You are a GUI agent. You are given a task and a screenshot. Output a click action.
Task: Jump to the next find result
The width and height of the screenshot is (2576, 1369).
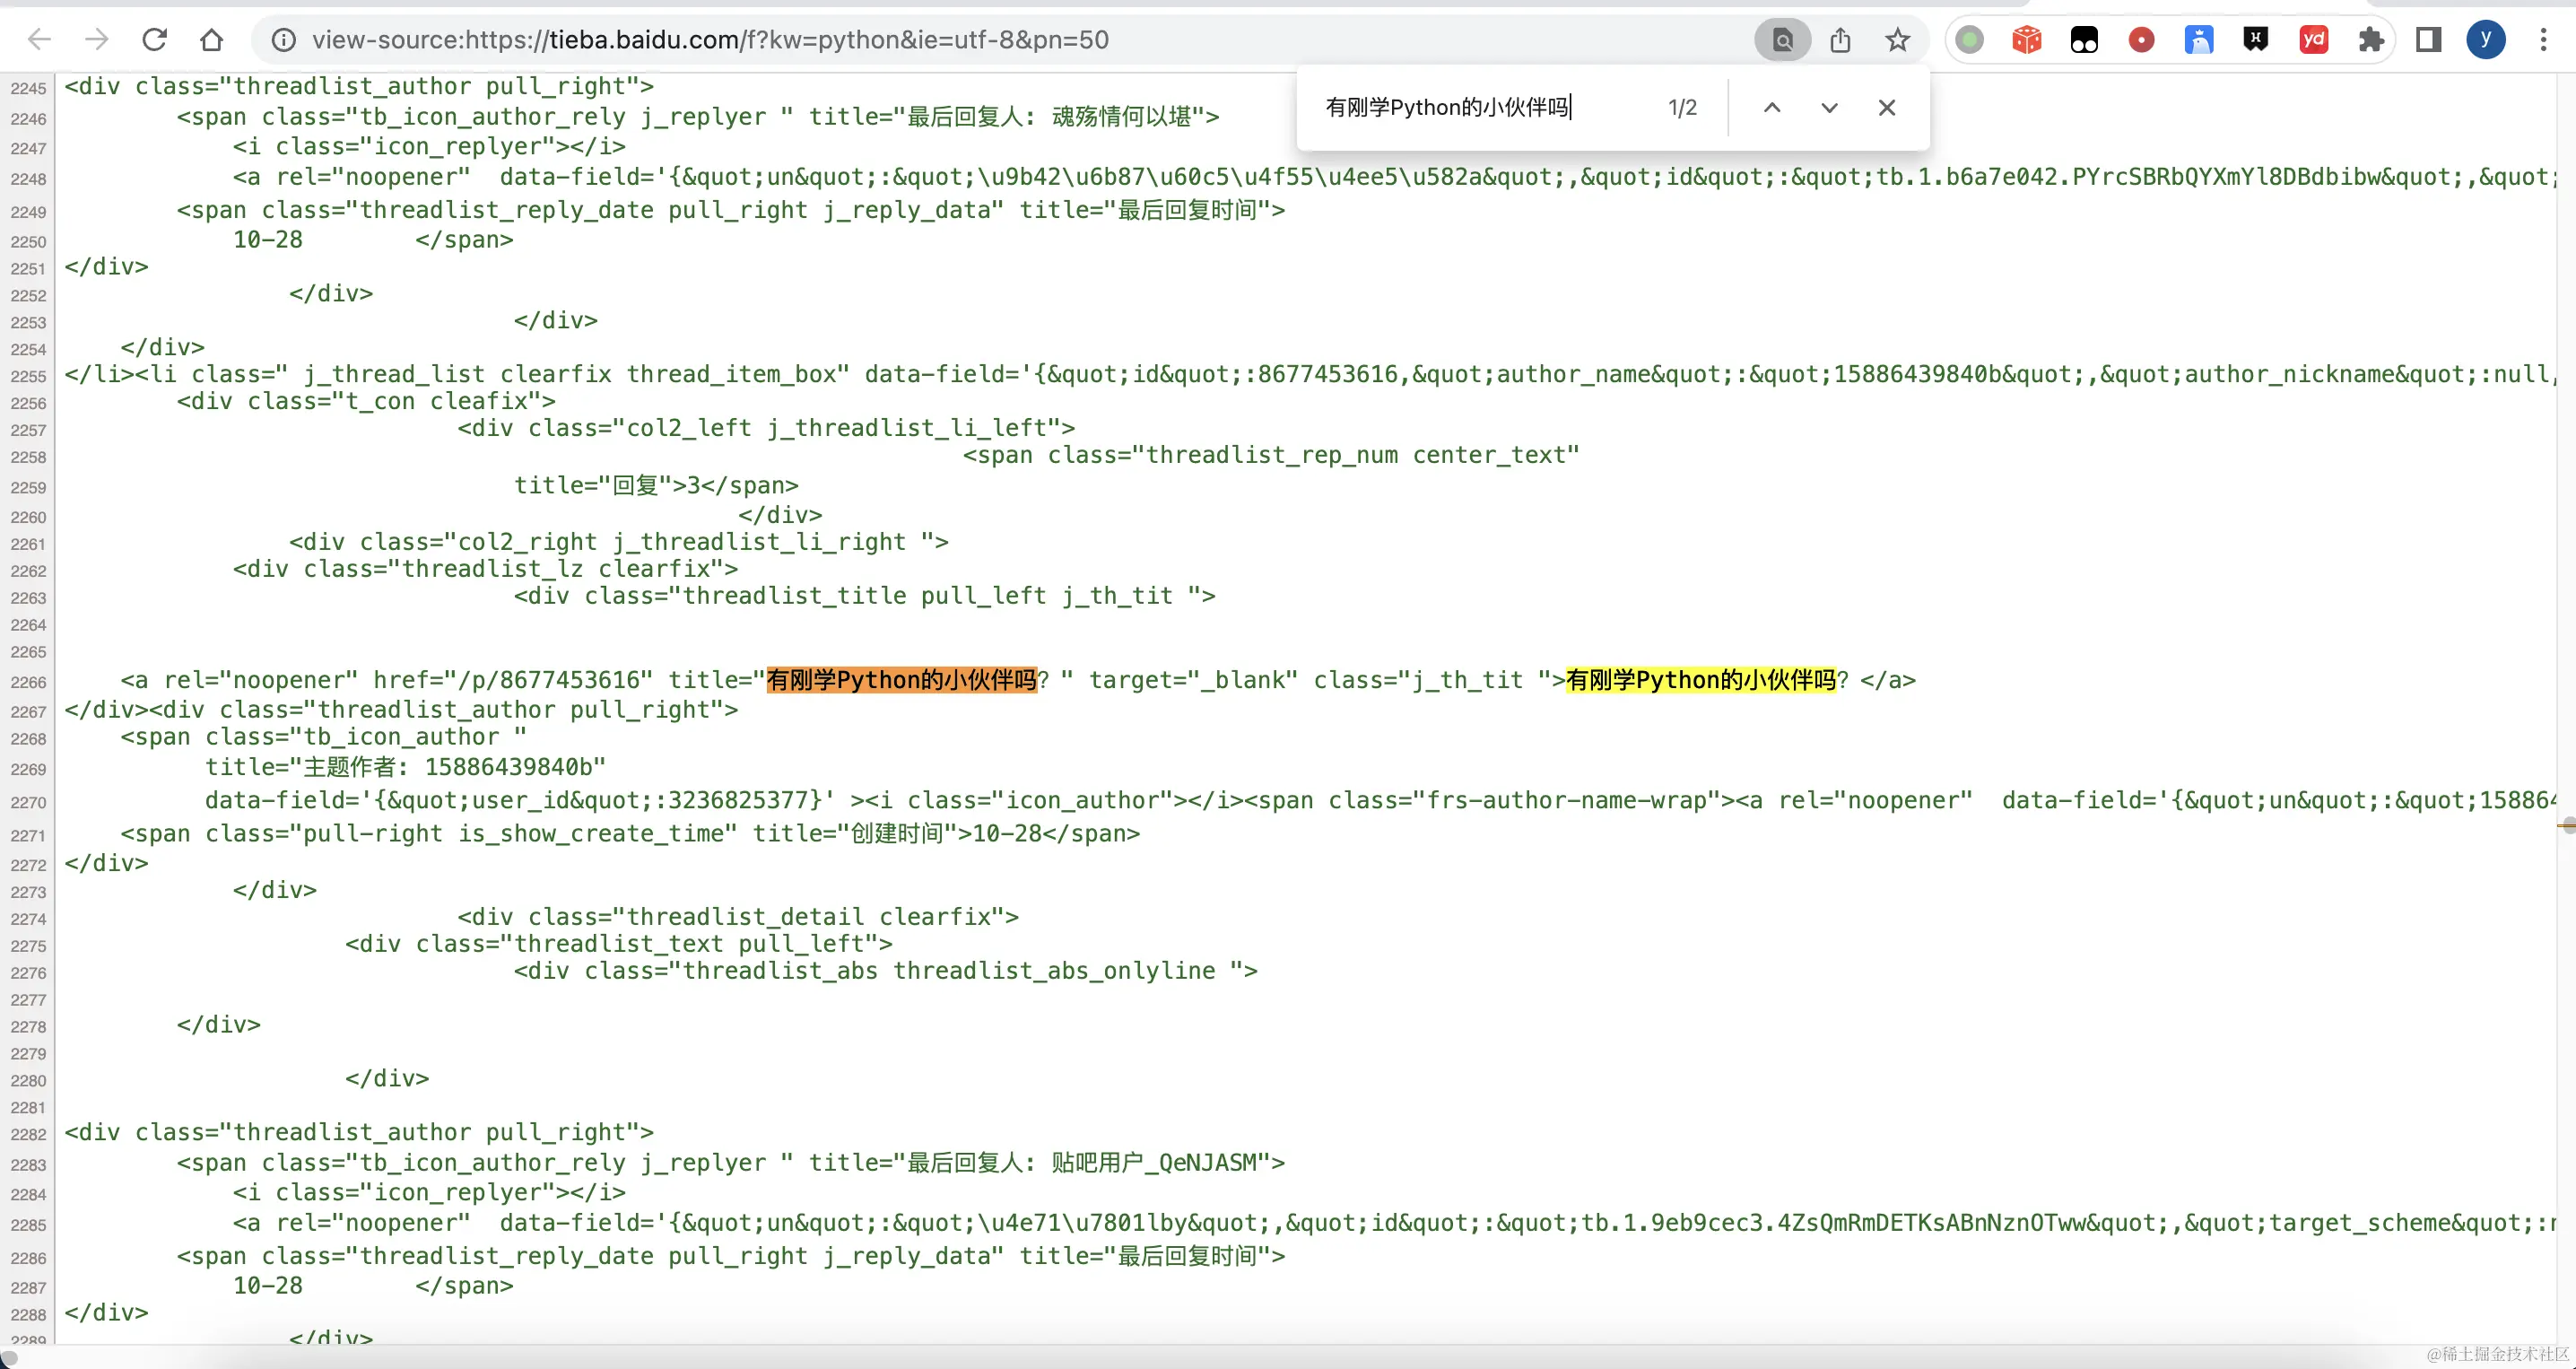(1829, 108)
